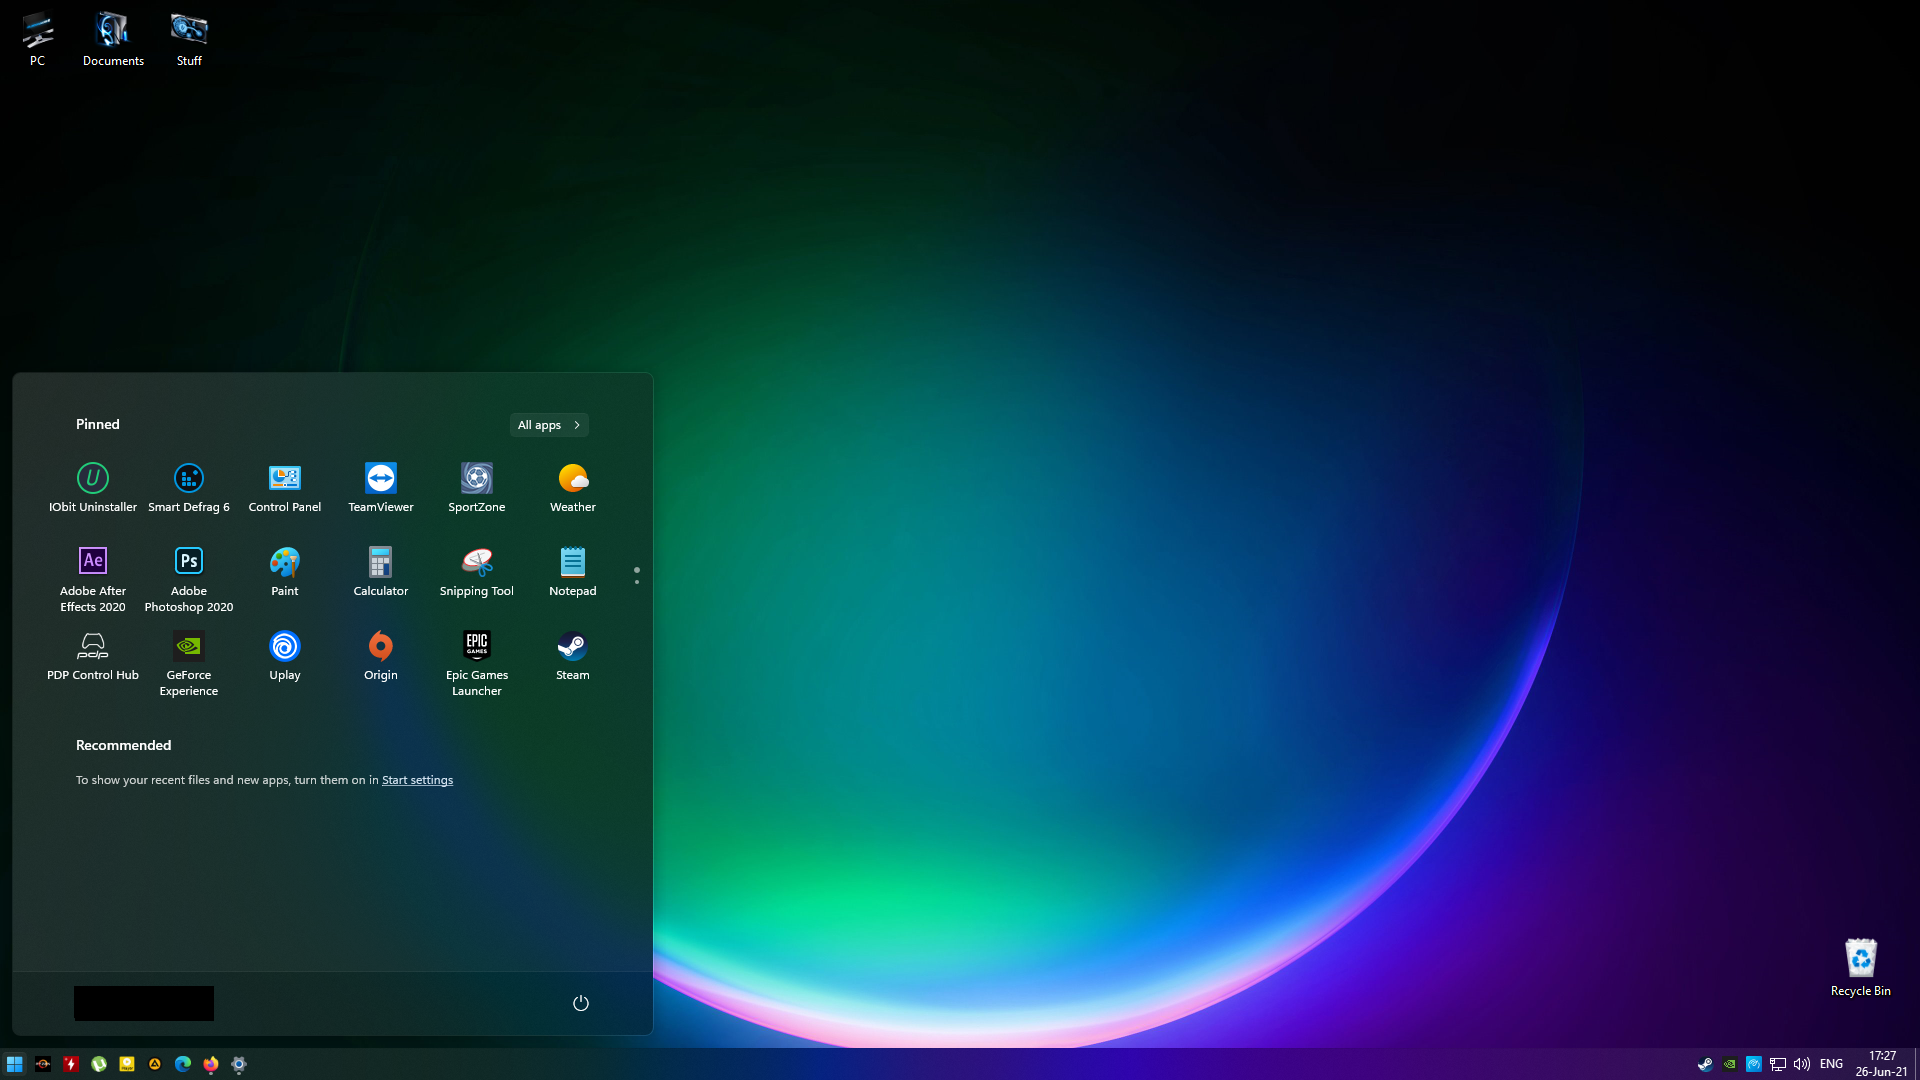
Task: Open the clock and date flyout
Action: [1882, 1064]
